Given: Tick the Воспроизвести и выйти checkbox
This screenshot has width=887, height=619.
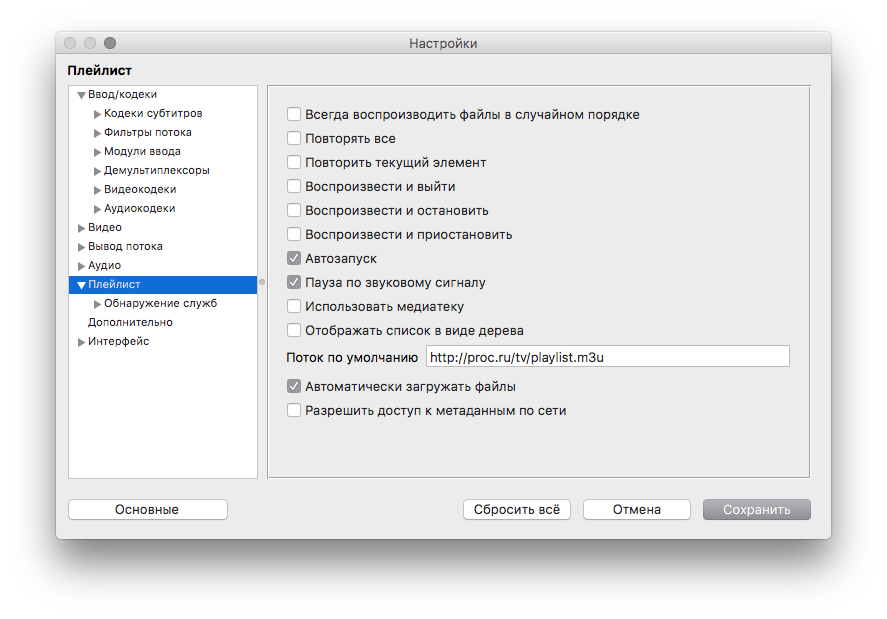Looking at the screenshot, I should (x=294, y=186).
